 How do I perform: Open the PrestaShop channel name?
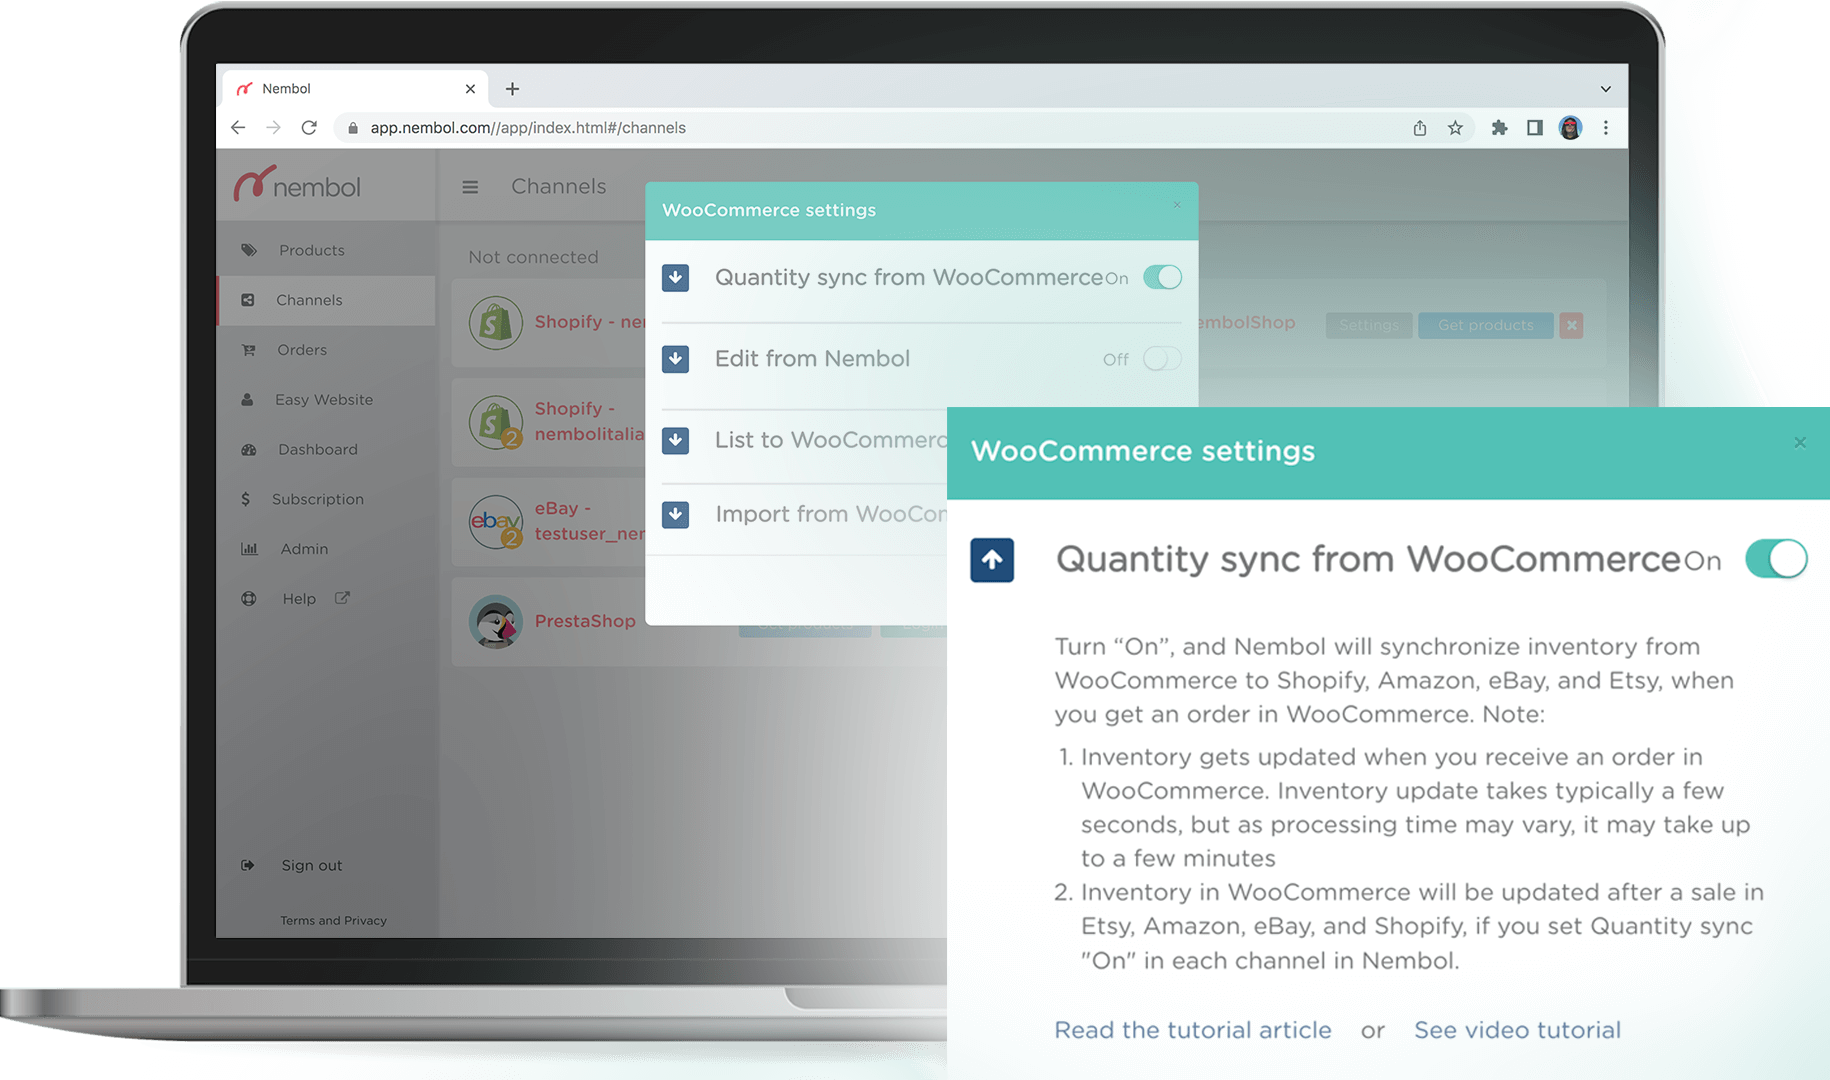585,621
